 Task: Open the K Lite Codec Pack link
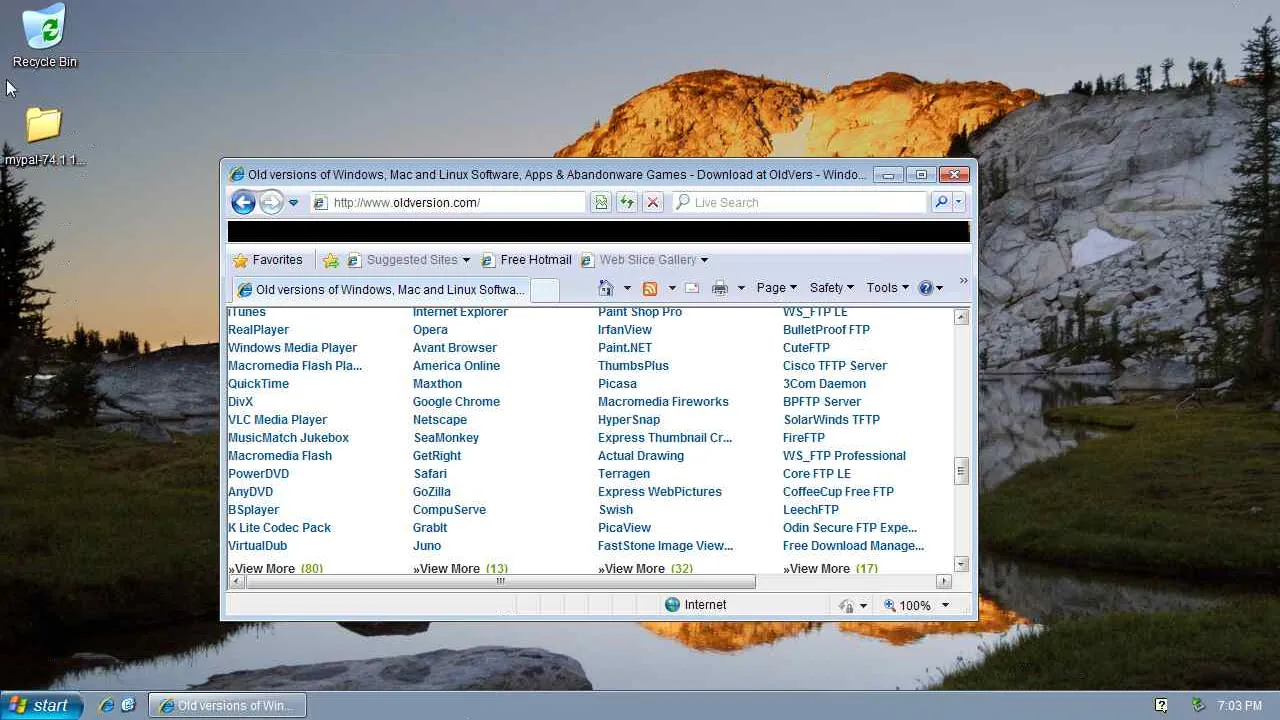coord(279,528)
